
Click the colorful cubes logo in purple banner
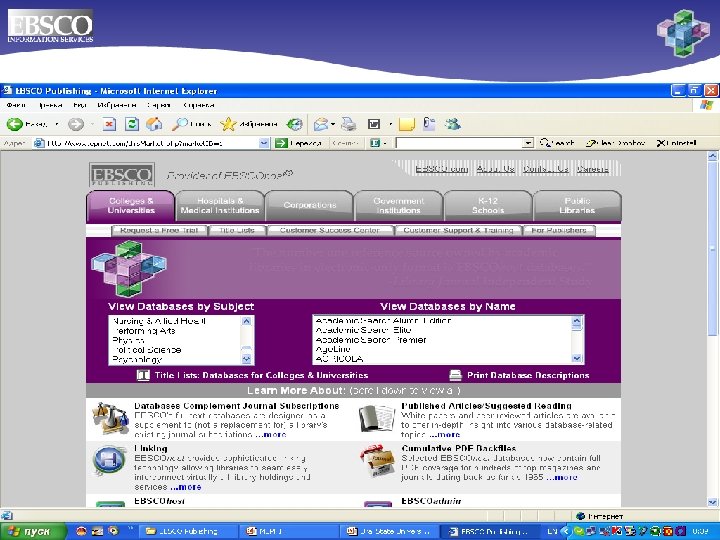point(129,269)
